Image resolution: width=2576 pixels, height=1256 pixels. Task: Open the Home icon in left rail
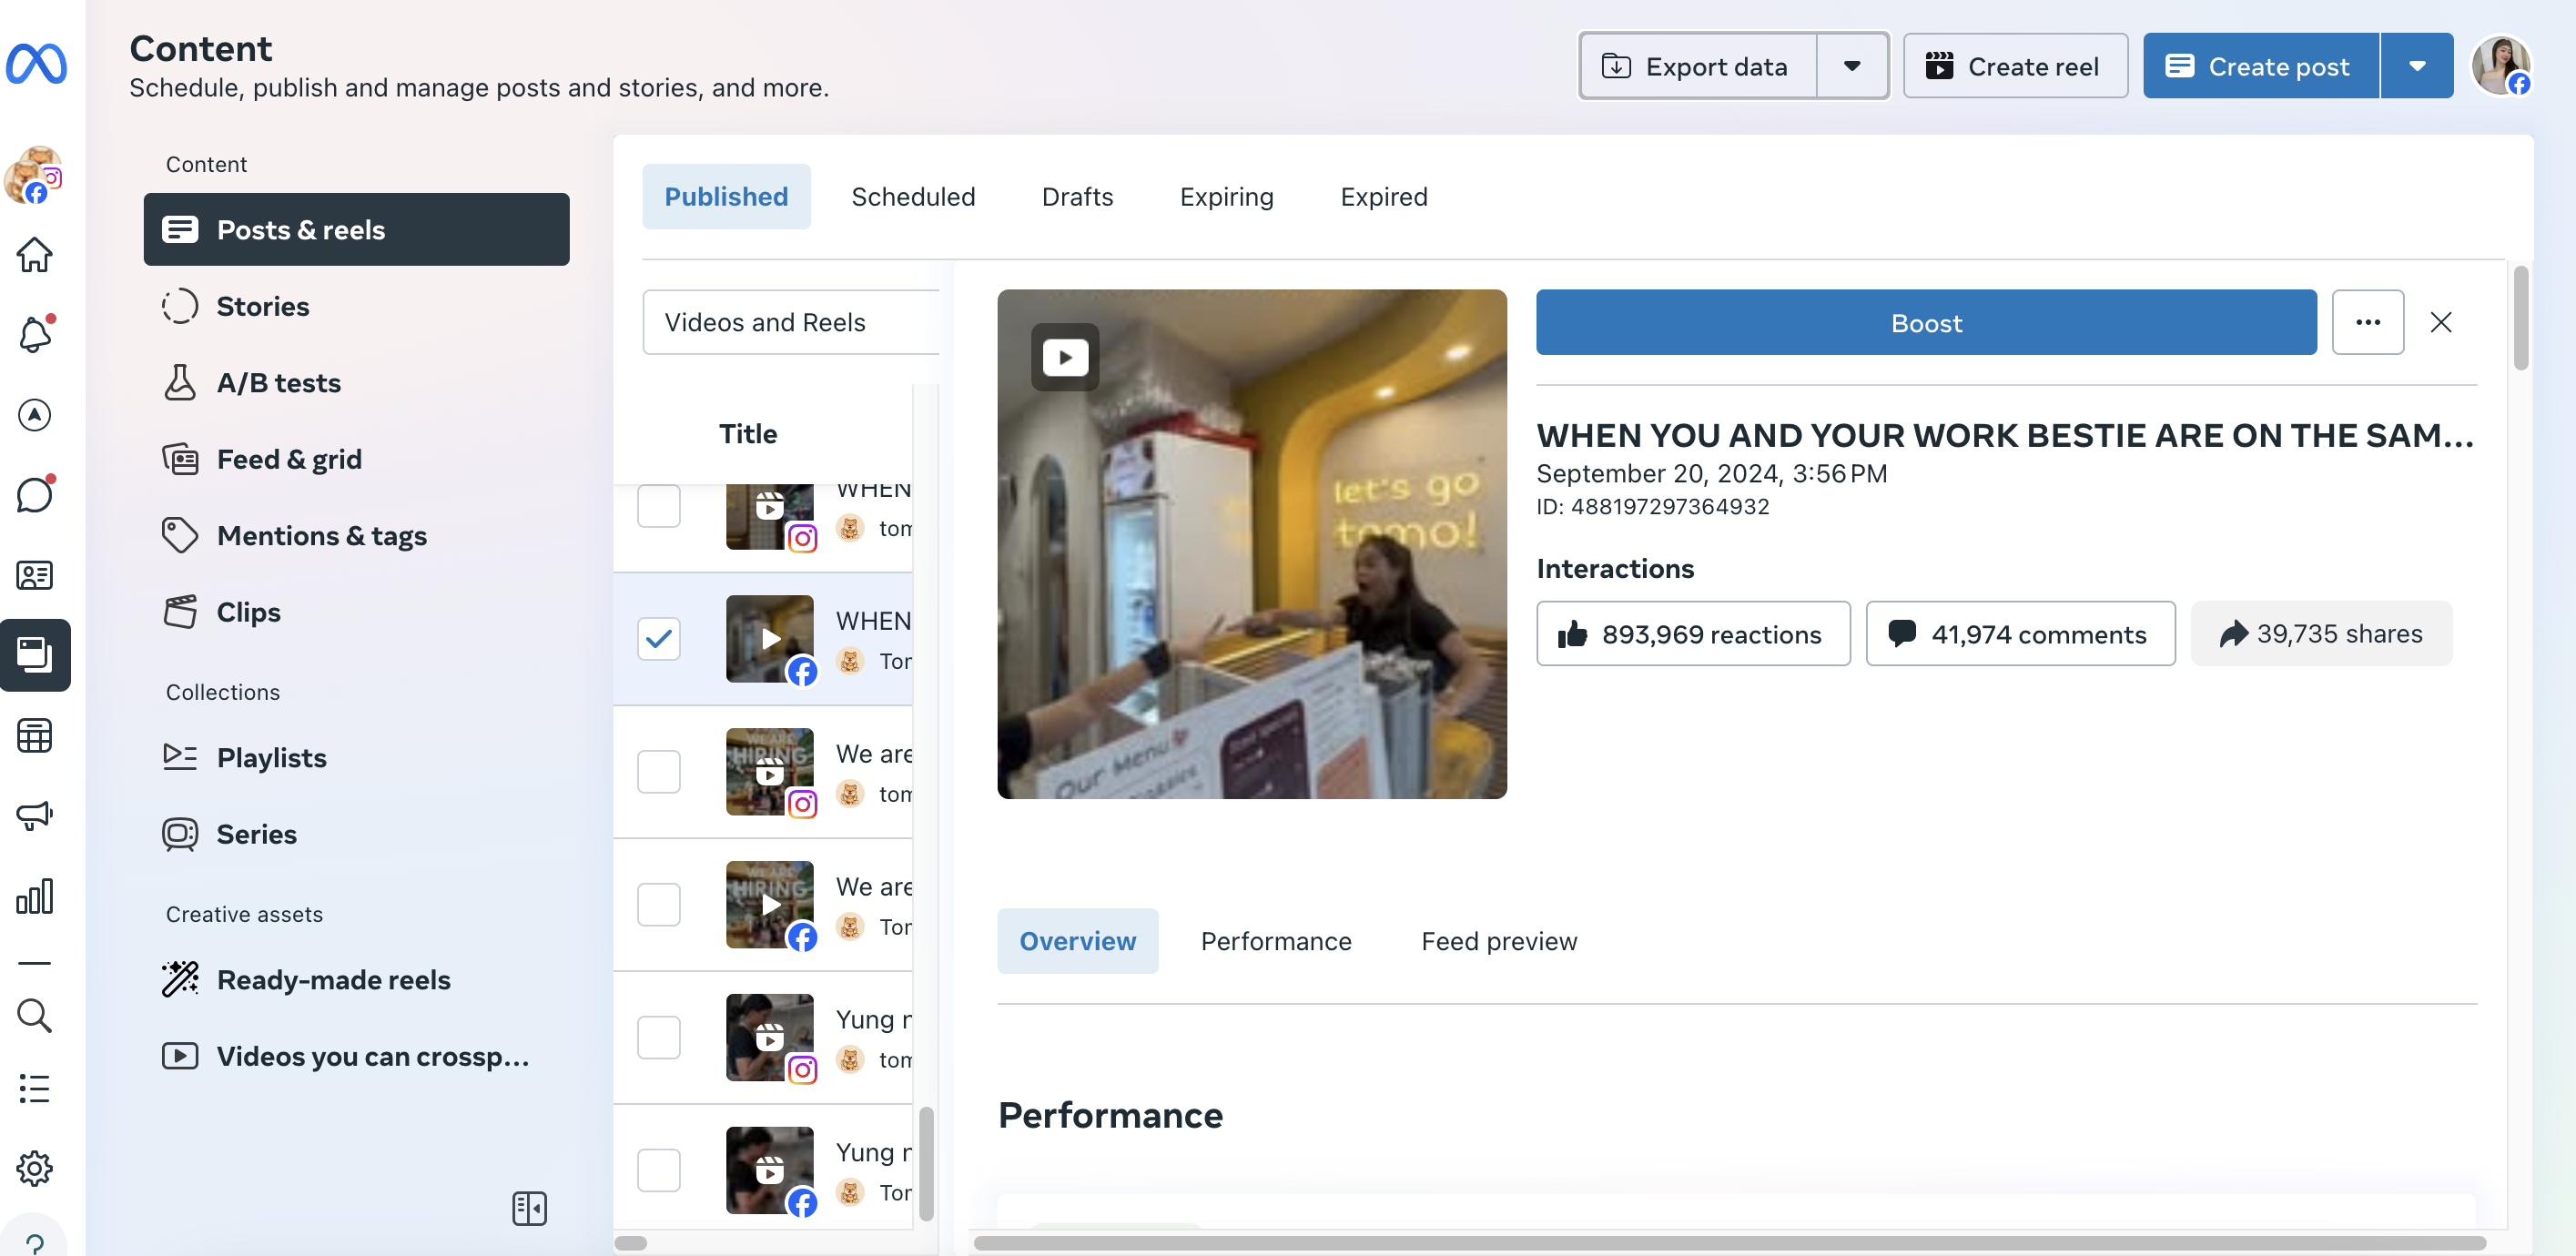coord(34,254)
